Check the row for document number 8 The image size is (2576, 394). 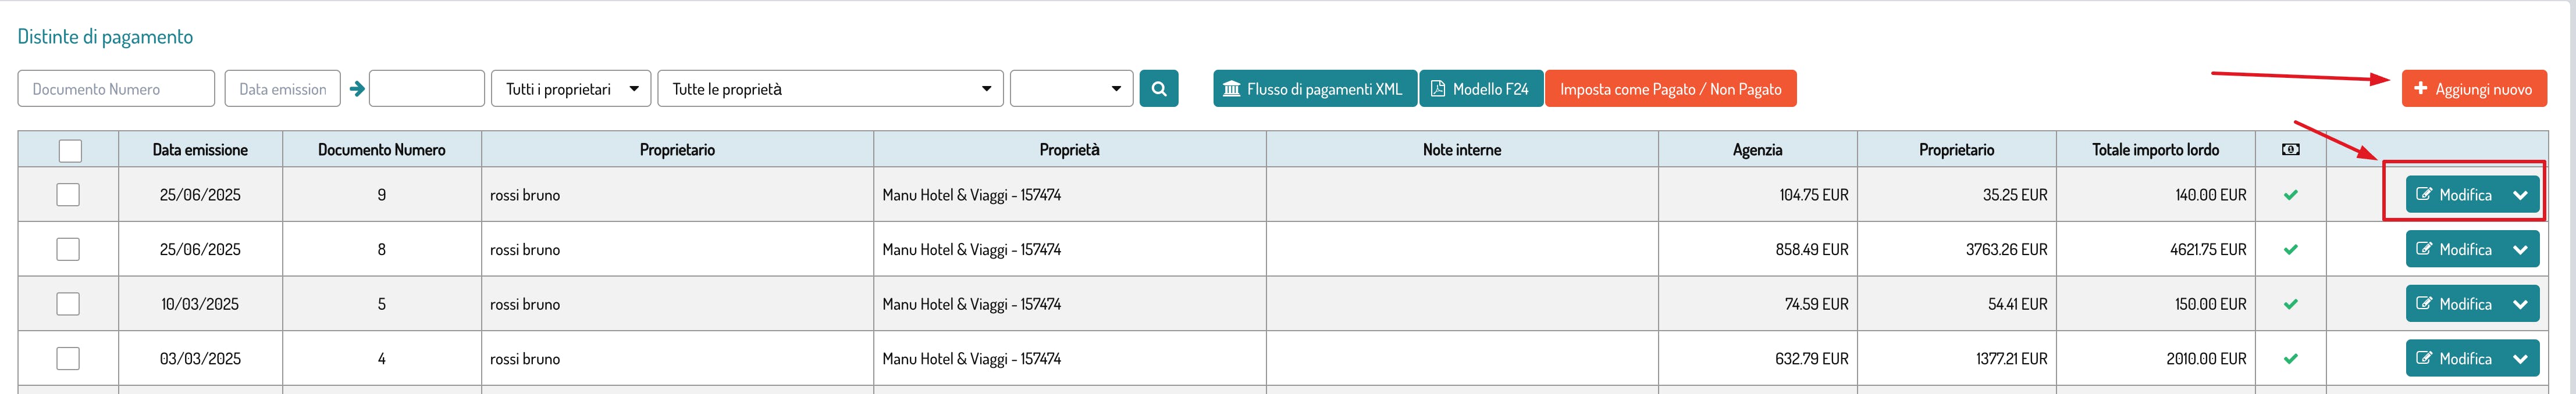pos(68,249)
